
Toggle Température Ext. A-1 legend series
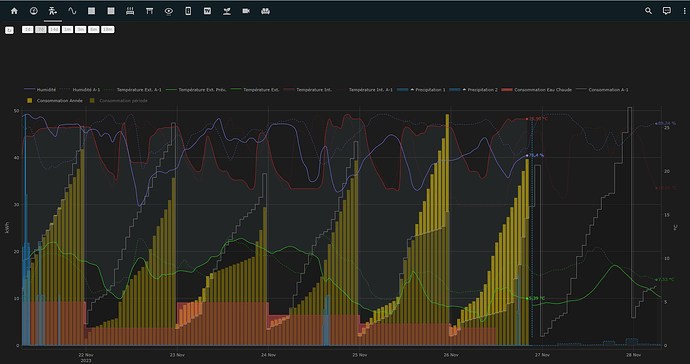tap(132, 90)
